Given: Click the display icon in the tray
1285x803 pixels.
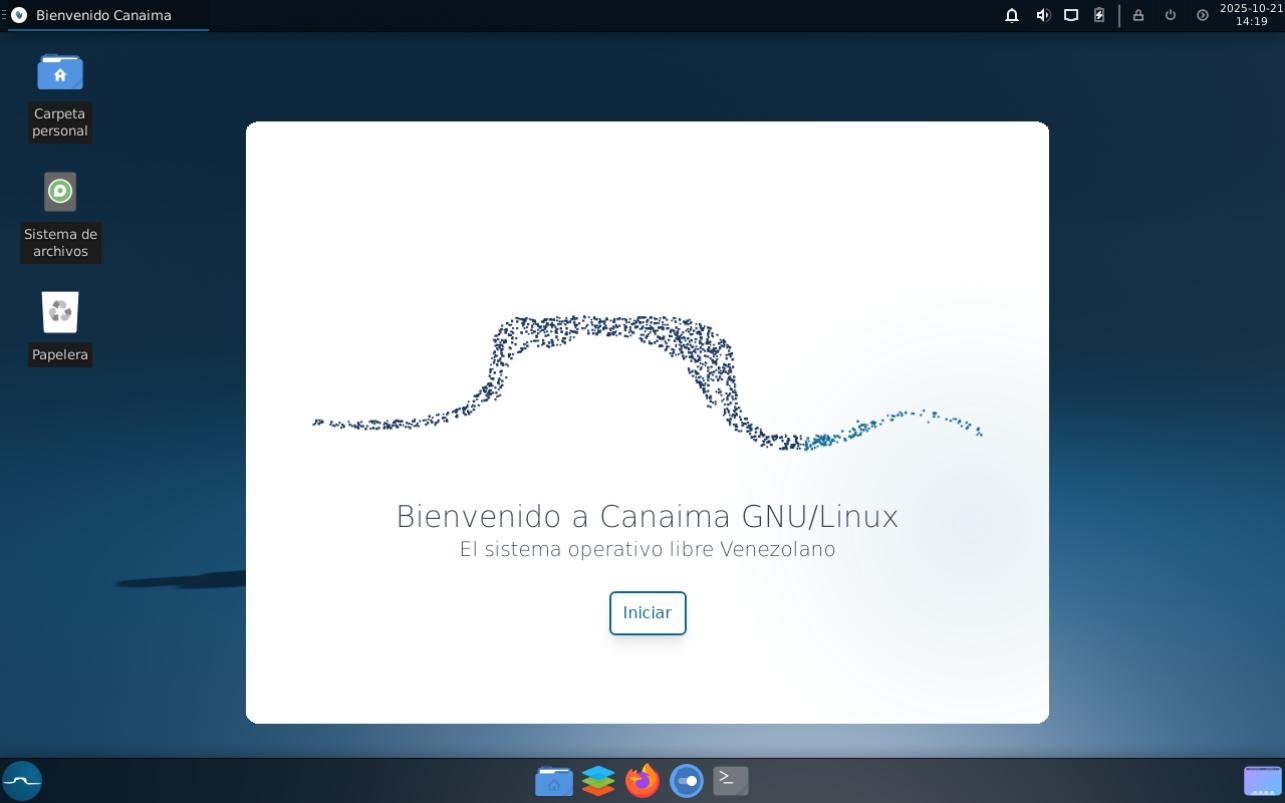Looking at the screenshot, I should [1071, 15].
